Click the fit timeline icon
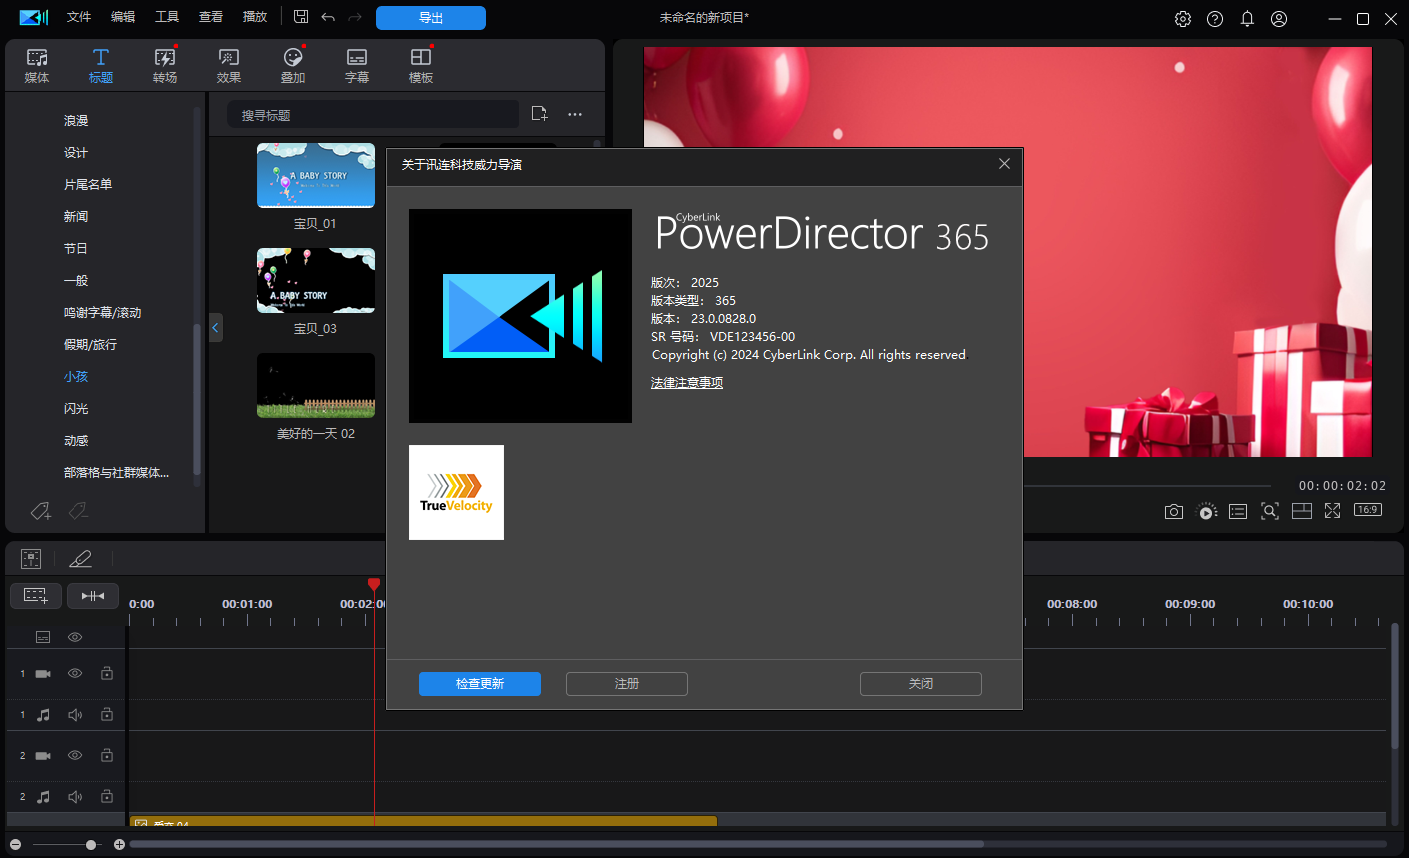 click(x=93, y=596)
